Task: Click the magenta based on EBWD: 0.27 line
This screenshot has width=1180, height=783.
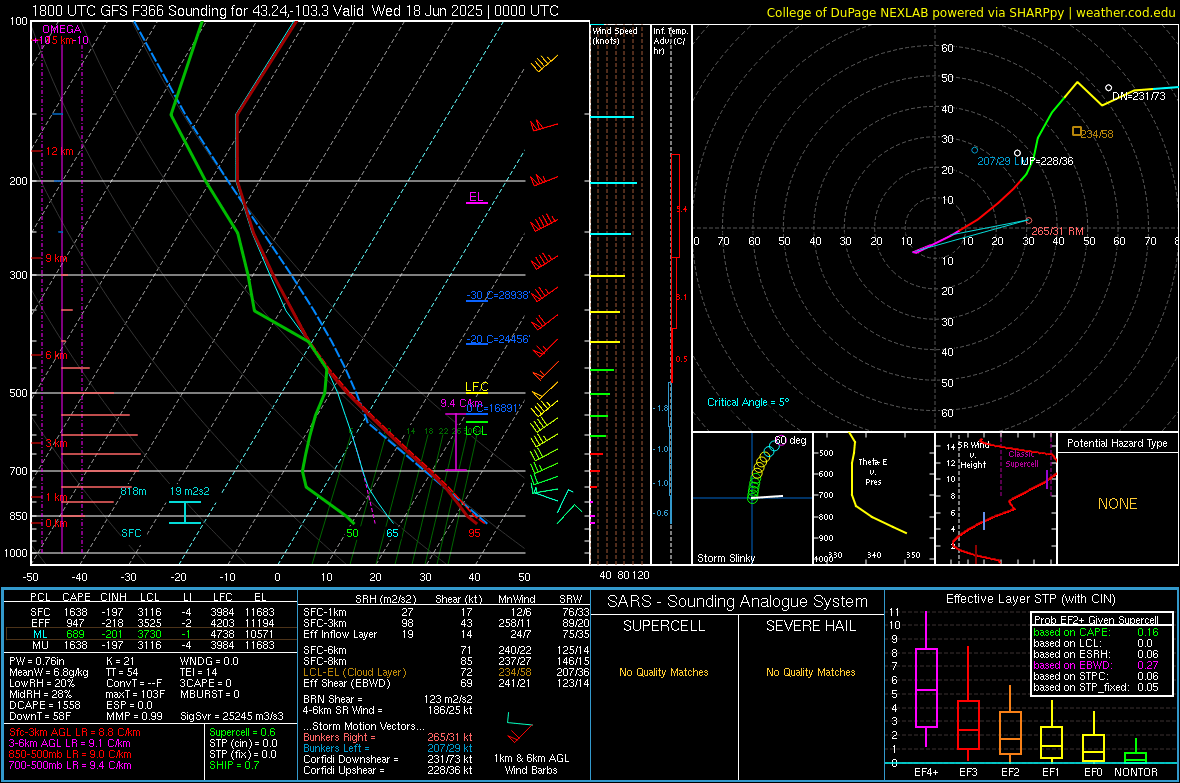Action: pos(1096,665)
